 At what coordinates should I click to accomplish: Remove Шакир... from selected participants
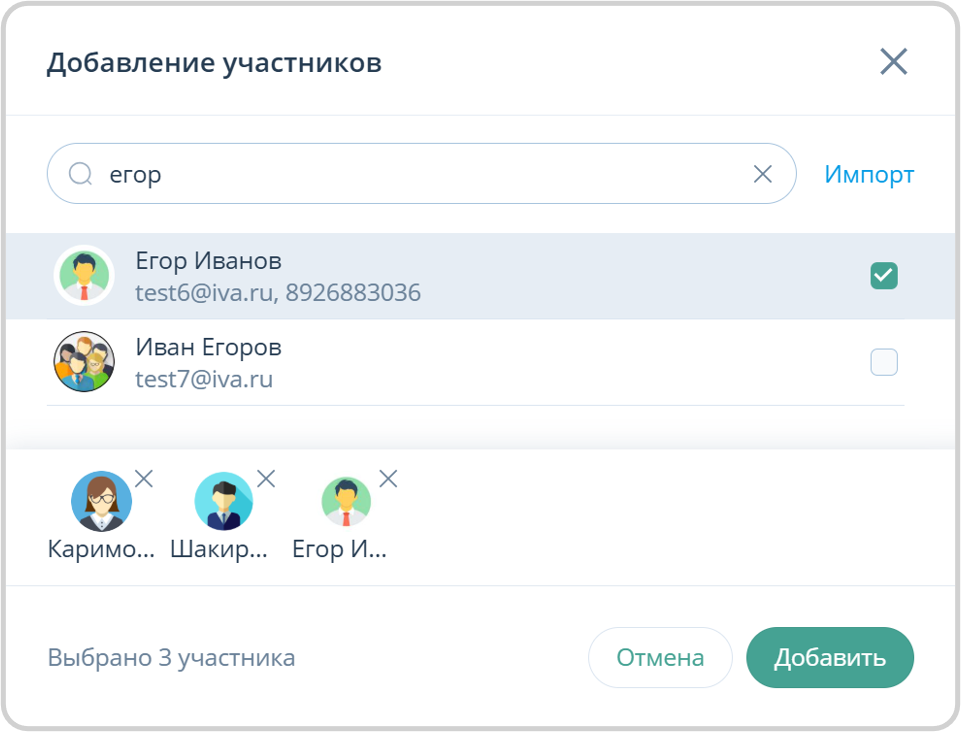point(266,479)
